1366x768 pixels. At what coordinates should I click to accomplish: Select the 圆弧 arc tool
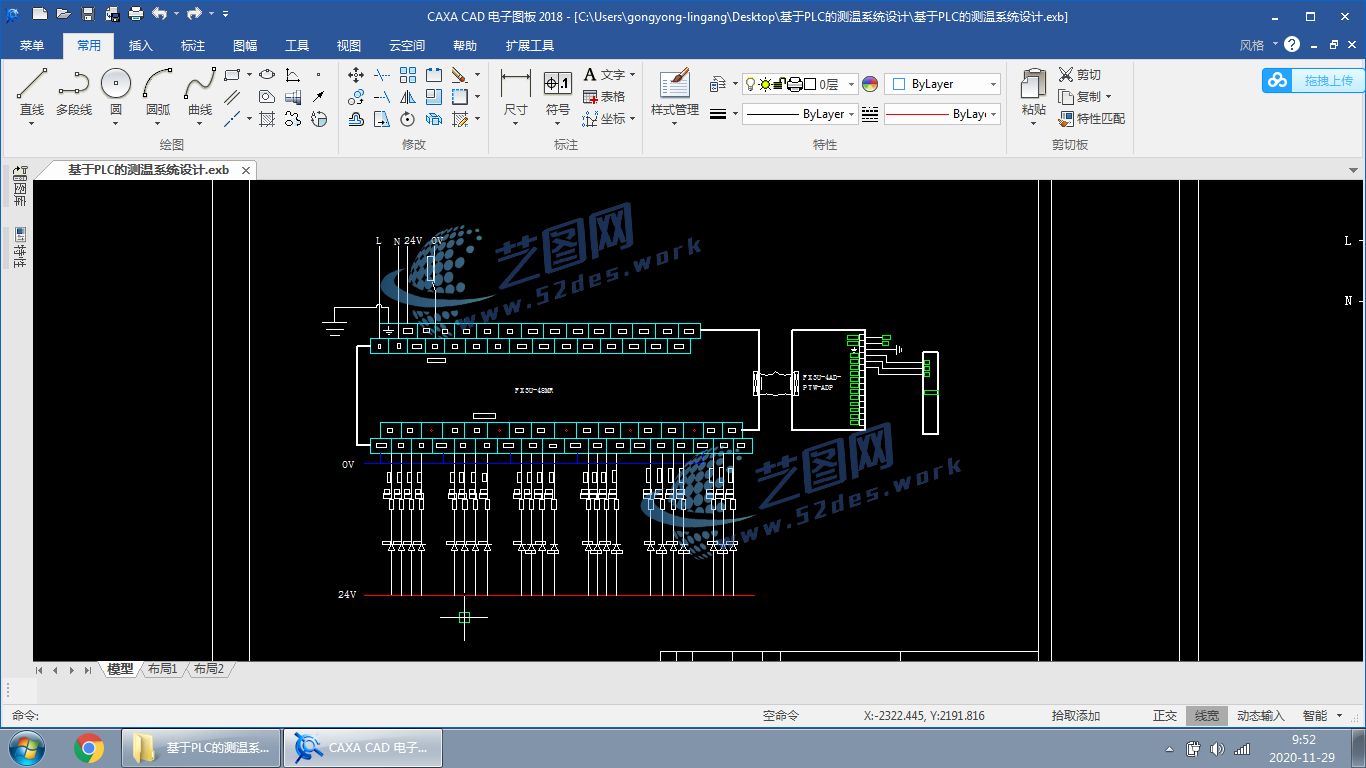pos(158,91)
